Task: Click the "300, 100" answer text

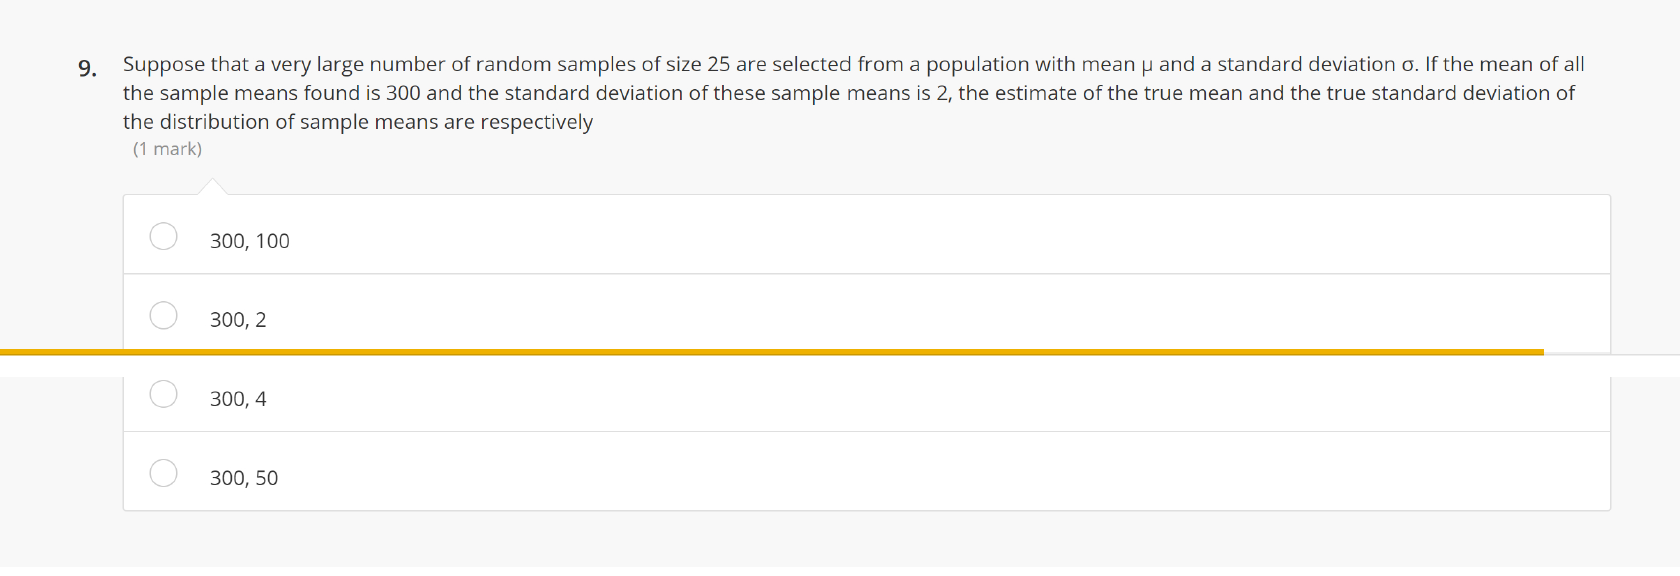Action: coord(249,241)
